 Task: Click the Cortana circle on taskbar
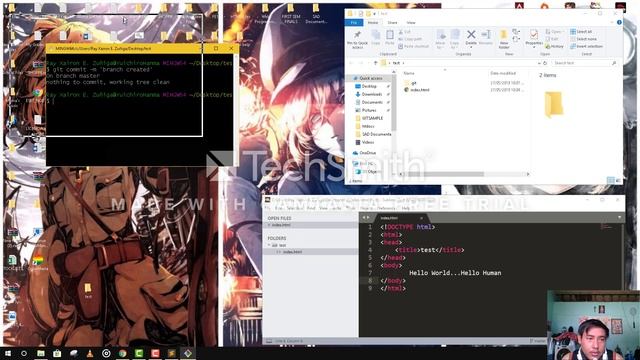24,353
